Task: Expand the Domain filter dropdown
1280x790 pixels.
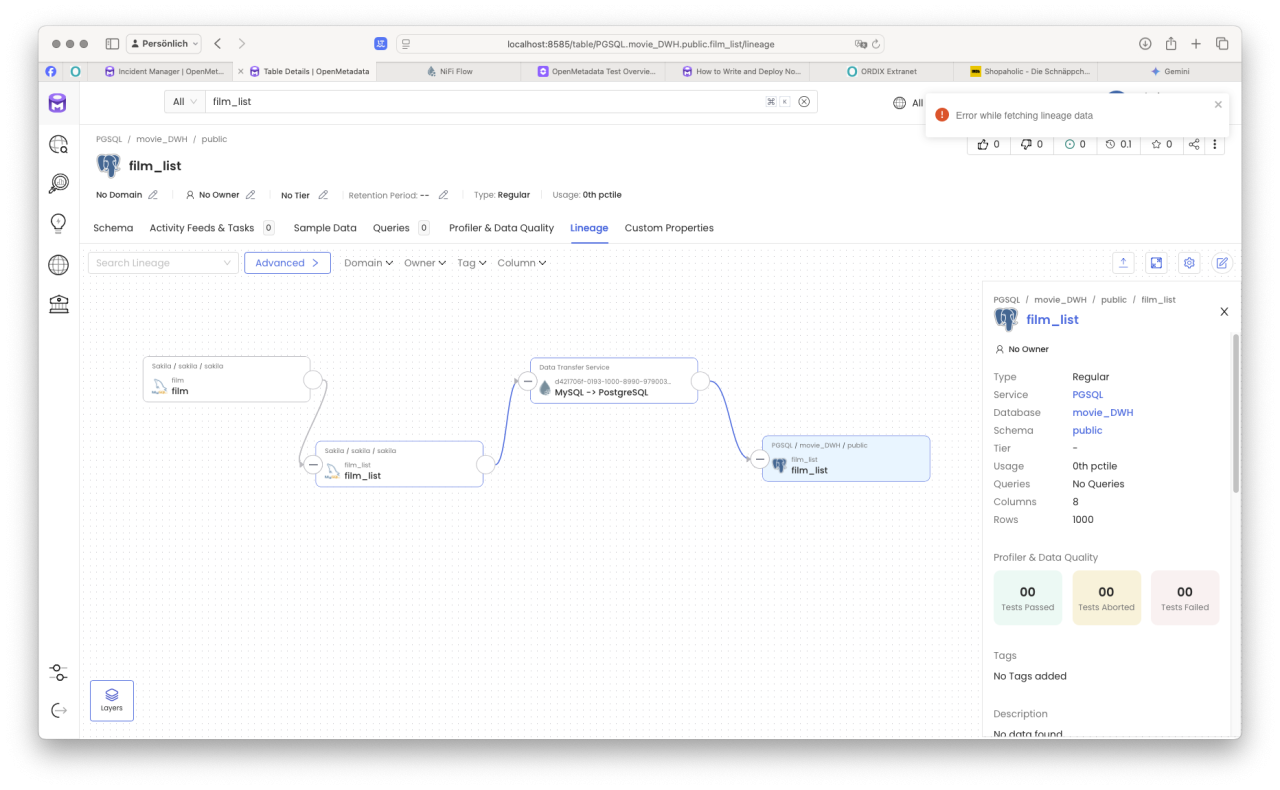Action: pyautogui.click(x=369, y=263)
